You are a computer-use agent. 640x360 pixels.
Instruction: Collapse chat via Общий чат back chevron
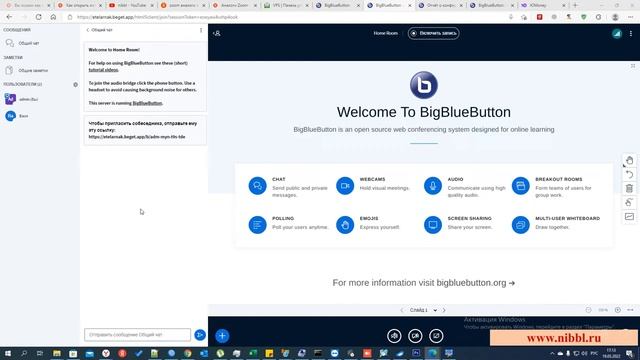pyautogui.click(x=99, y=30)
